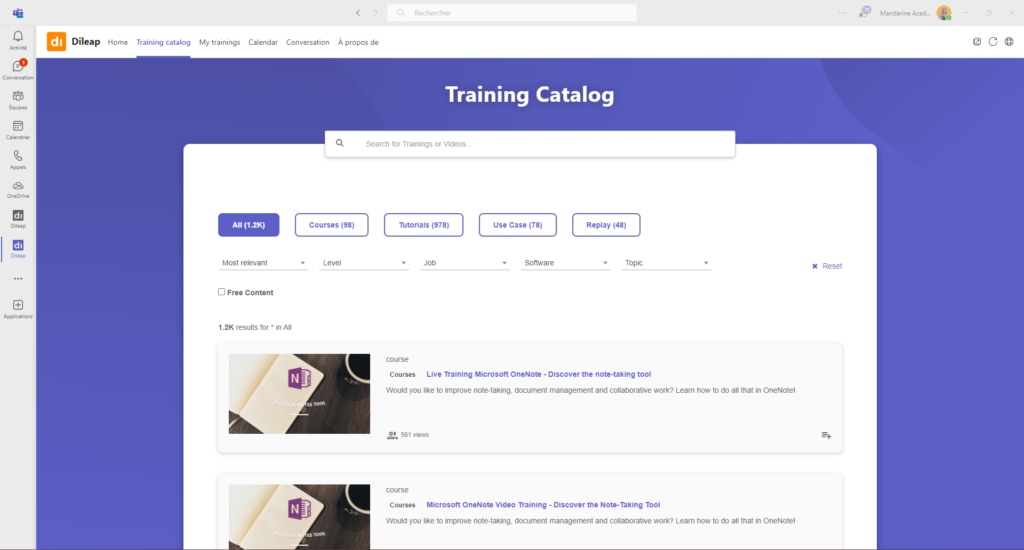The image size is (1024, 550).
Task: Go forward with the right arrow
Action: pos(376,12)
